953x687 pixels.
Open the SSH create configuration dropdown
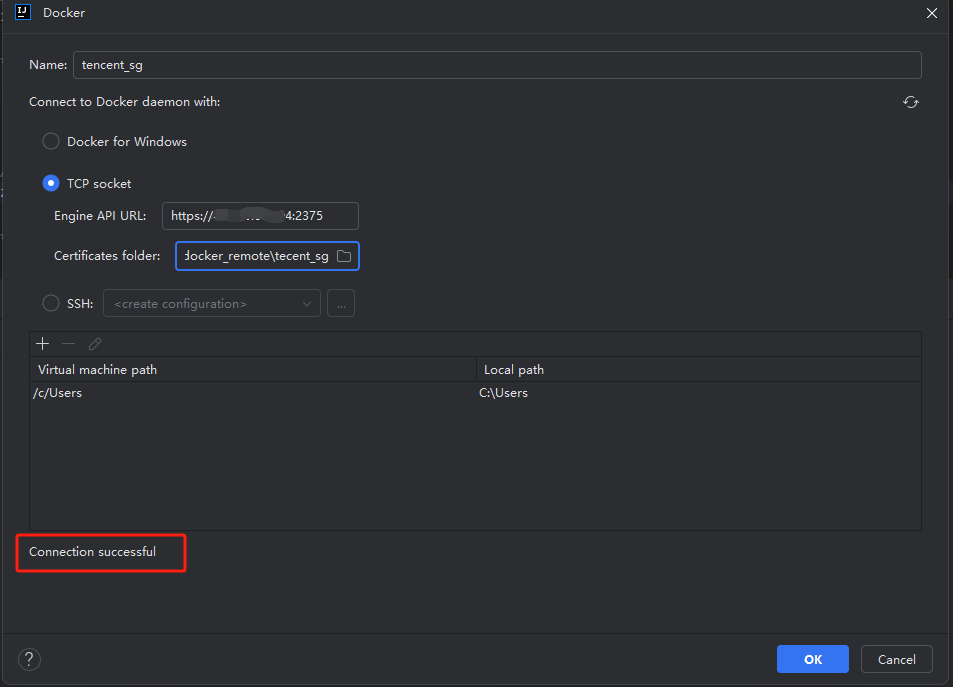pos(212,303)
